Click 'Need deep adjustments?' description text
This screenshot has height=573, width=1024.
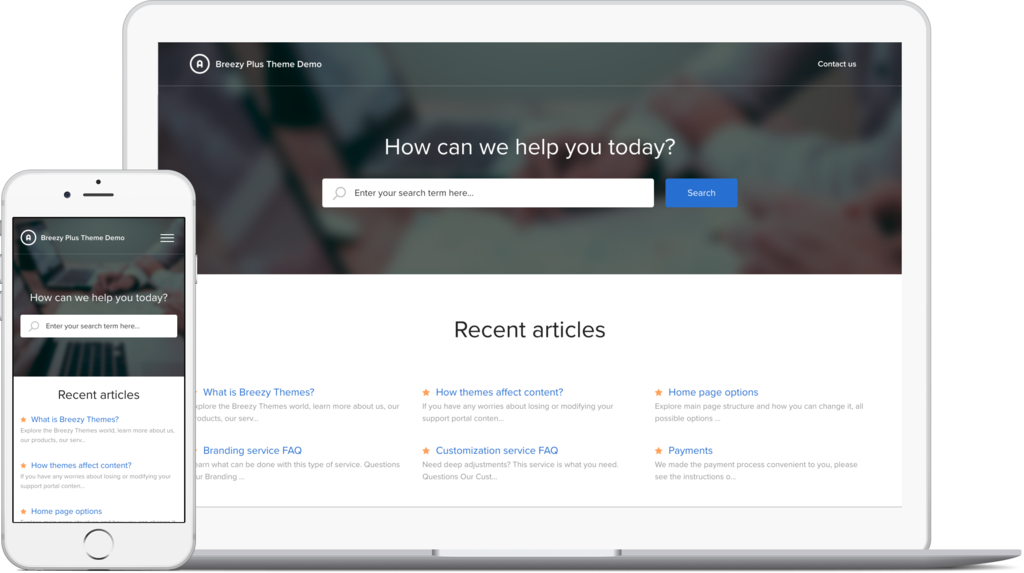(x=520, y=470)
